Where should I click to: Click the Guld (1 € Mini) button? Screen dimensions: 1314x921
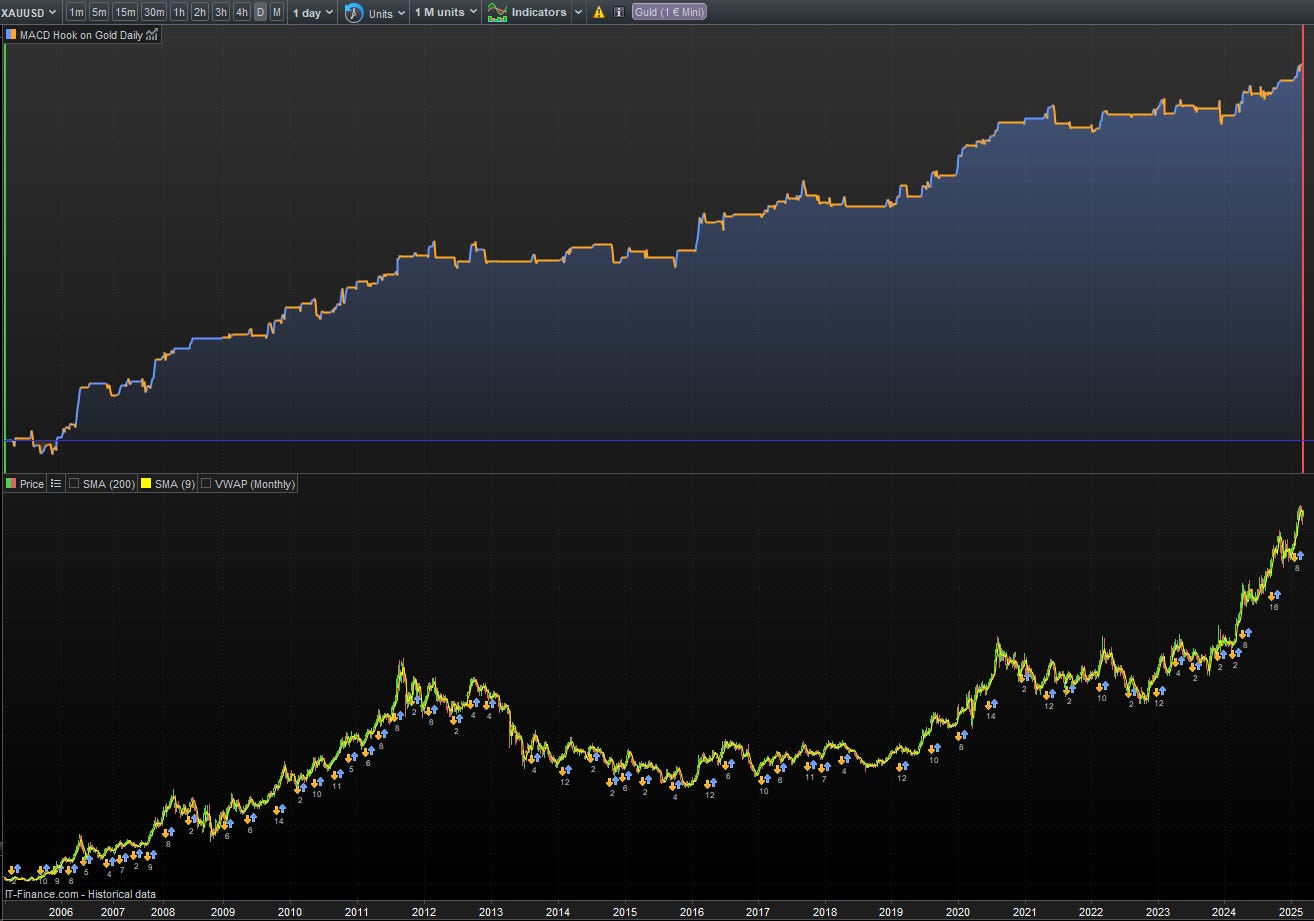click(x=669, y=12)
